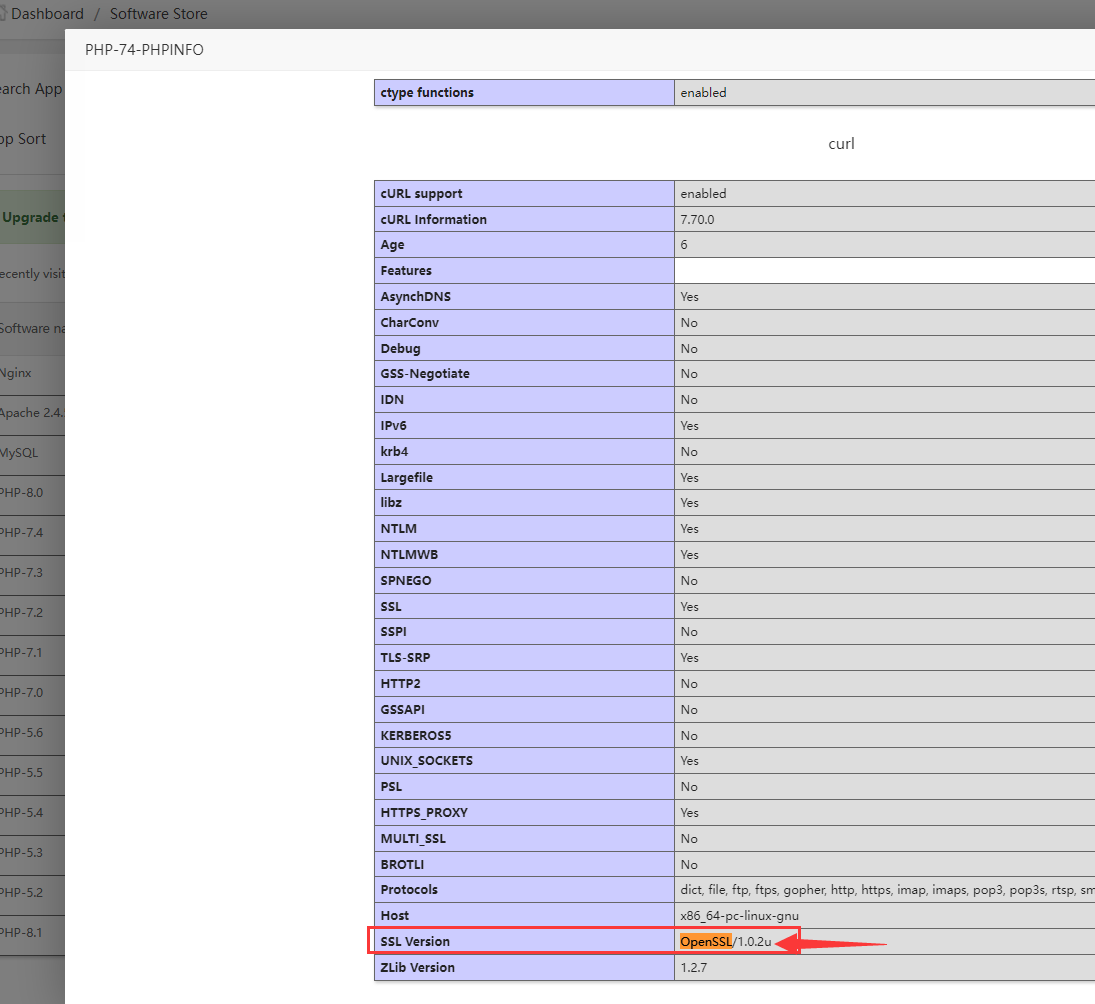Click the curl section heading
This screenshot has width=1095, height=1004.
tap(841, 144)
